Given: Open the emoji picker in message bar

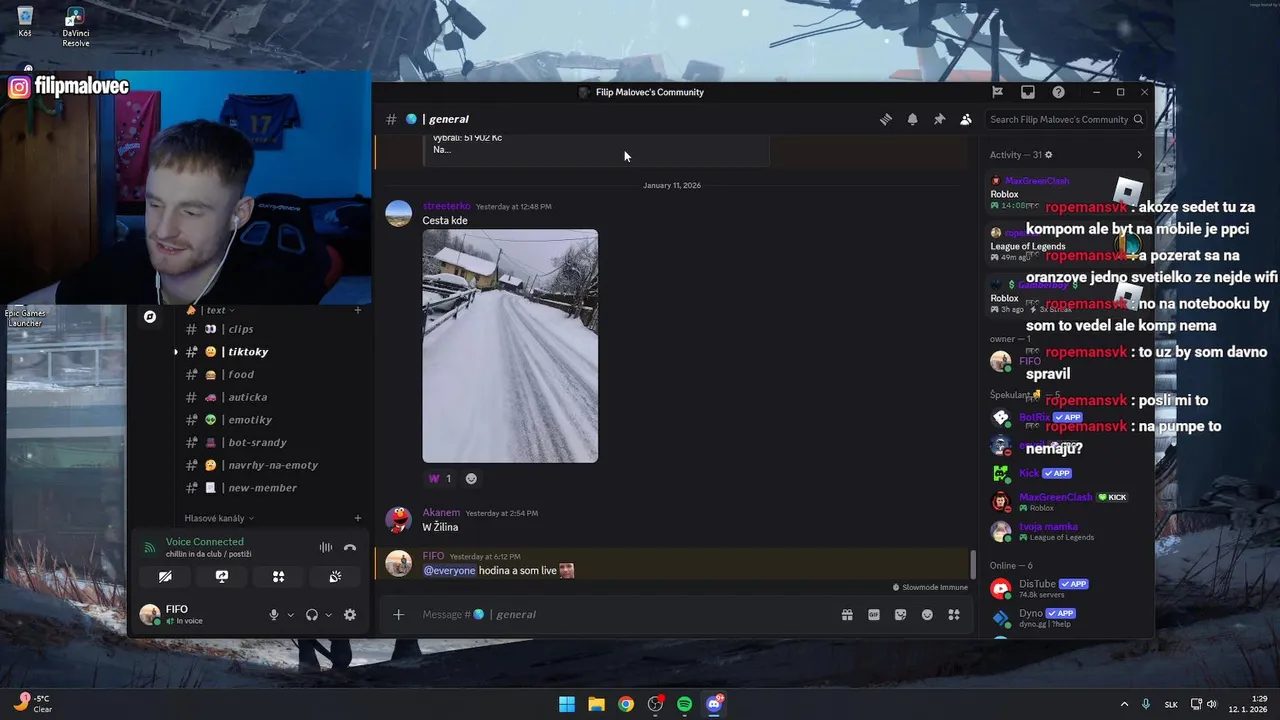Looking at the screenshot, I should pos(927,614).
